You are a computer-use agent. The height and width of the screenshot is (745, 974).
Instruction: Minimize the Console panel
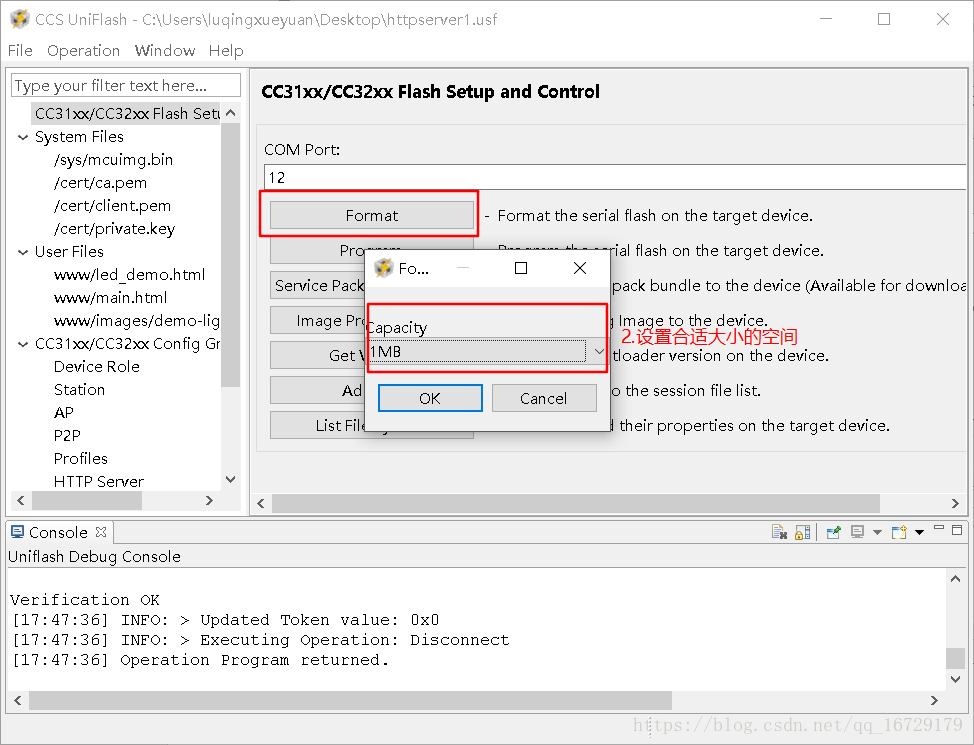pos(939,529)
